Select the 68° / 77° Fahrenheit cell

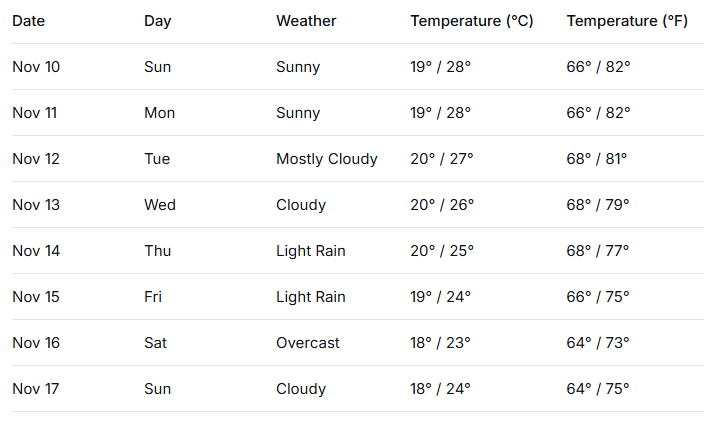[598, 251]
